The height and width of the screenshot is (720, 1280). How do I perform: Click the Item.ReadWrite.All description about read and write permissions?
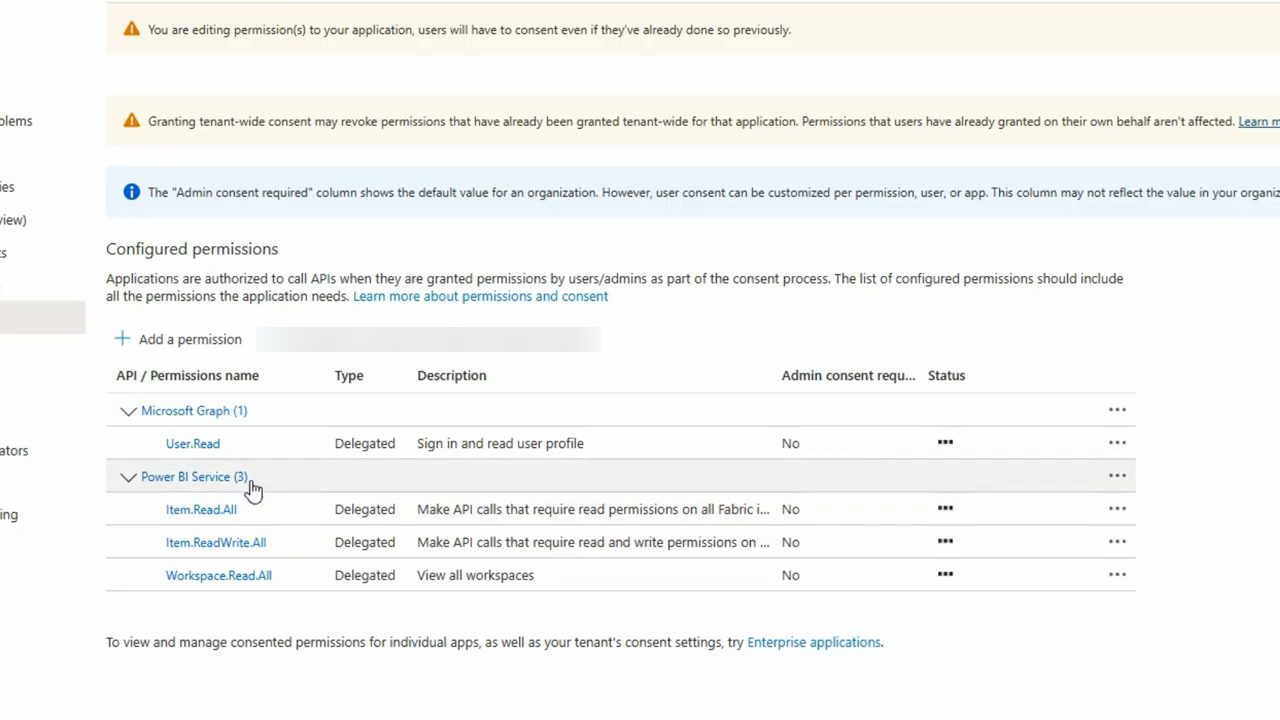tap(593, 542)
